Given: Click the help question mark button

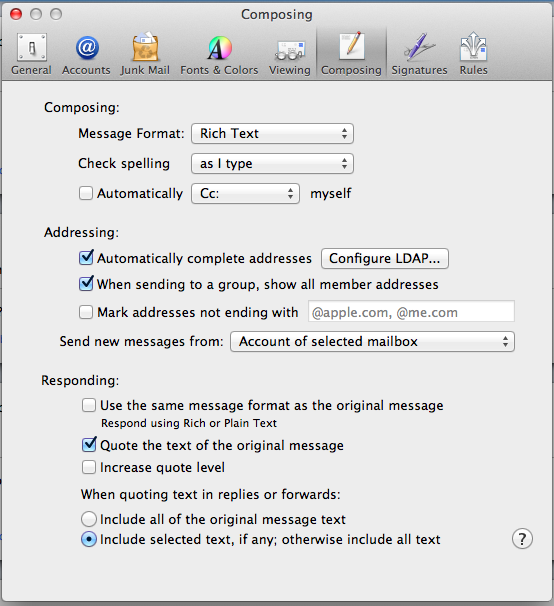Looking at the screenshot, I should point(522,538).
